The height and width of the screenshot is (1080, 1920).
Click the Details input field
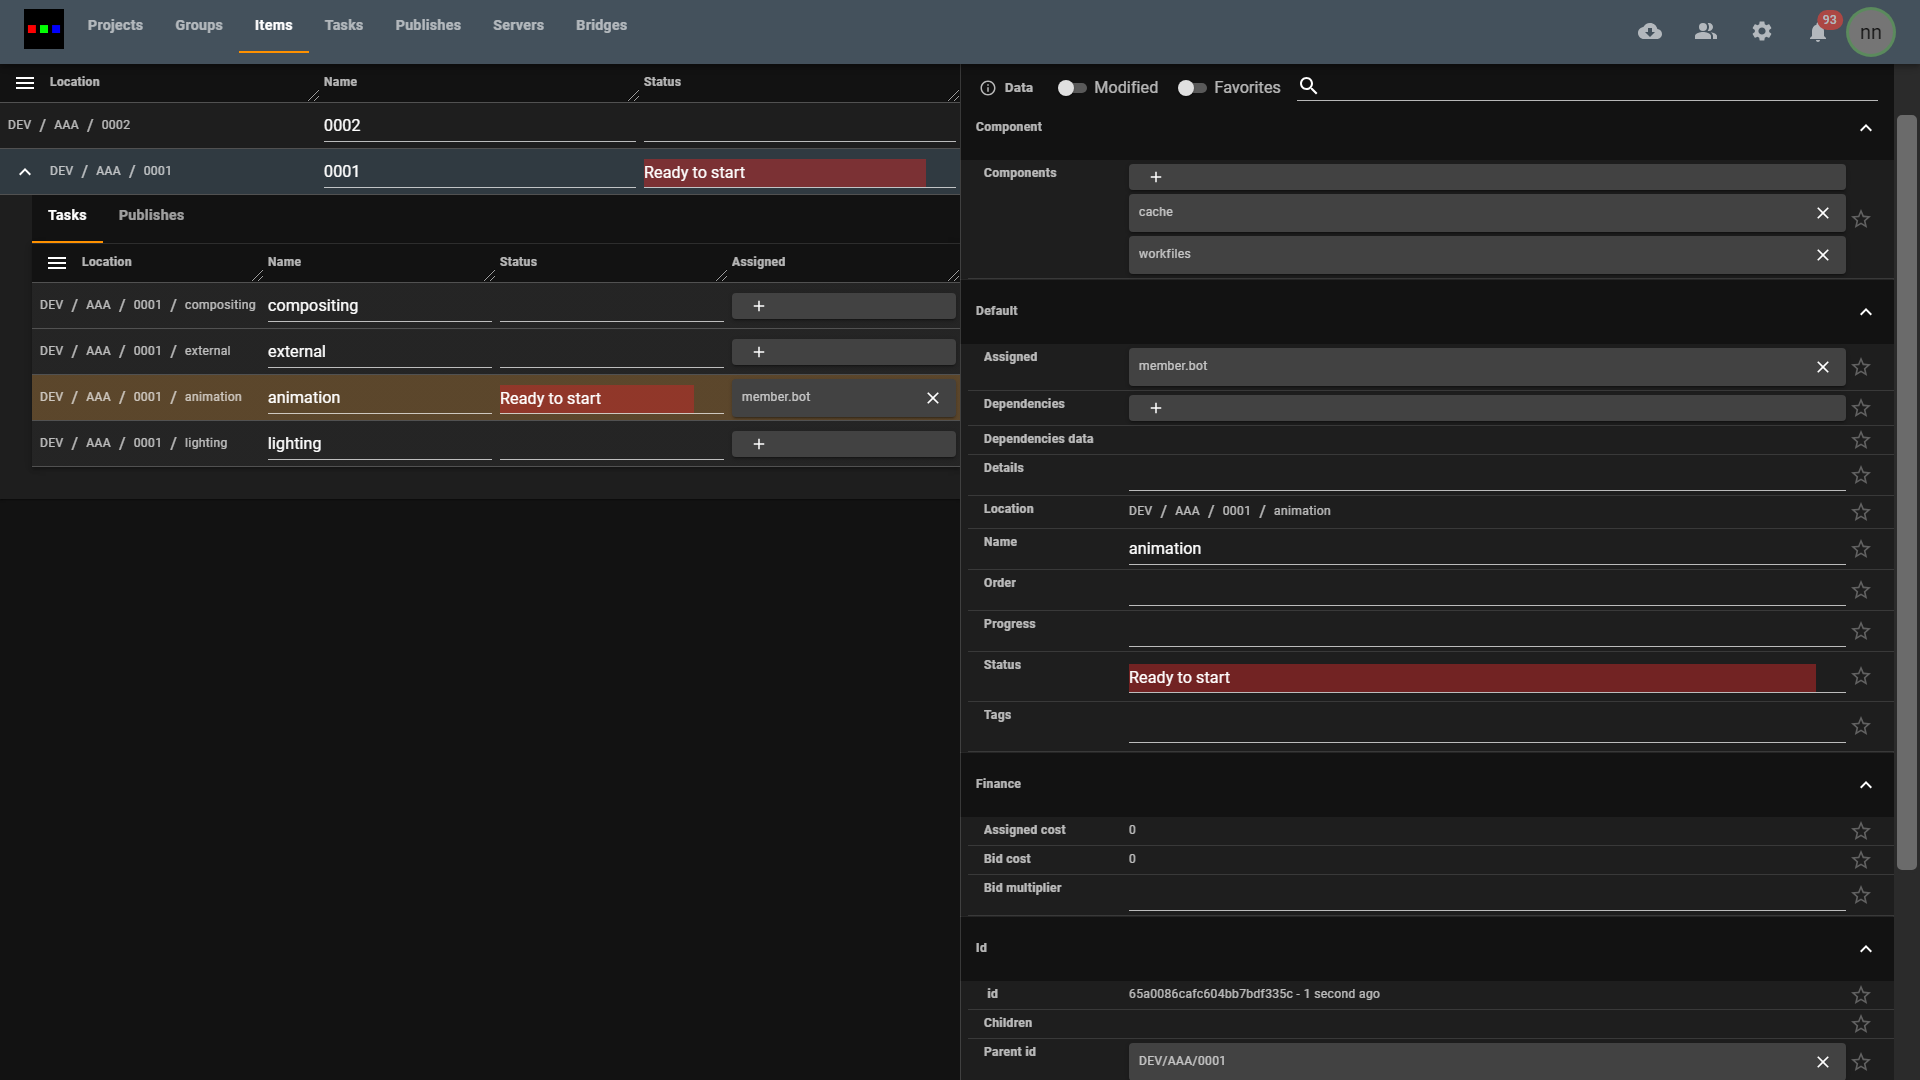click(1486, 477)
